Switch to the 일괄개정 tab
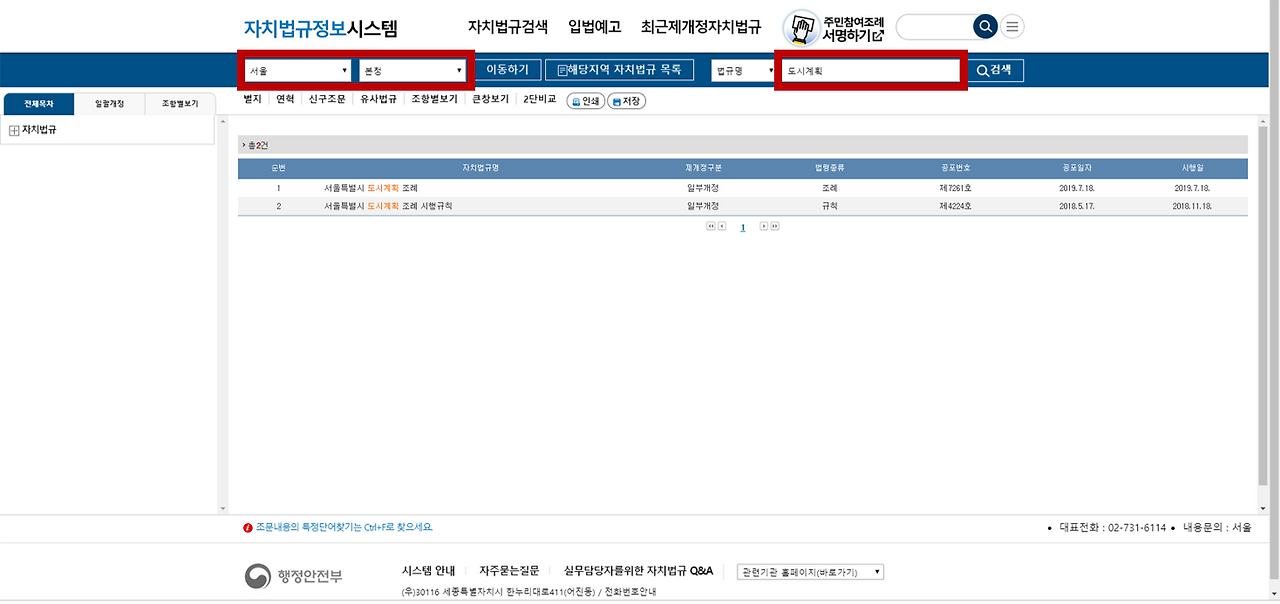This screenshot has width=1280, height=604. click(110, 103)
